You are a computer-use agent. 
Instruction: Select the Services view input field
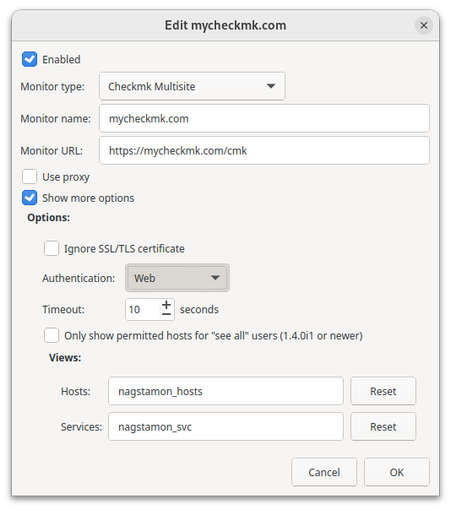[x=226, y=427]
